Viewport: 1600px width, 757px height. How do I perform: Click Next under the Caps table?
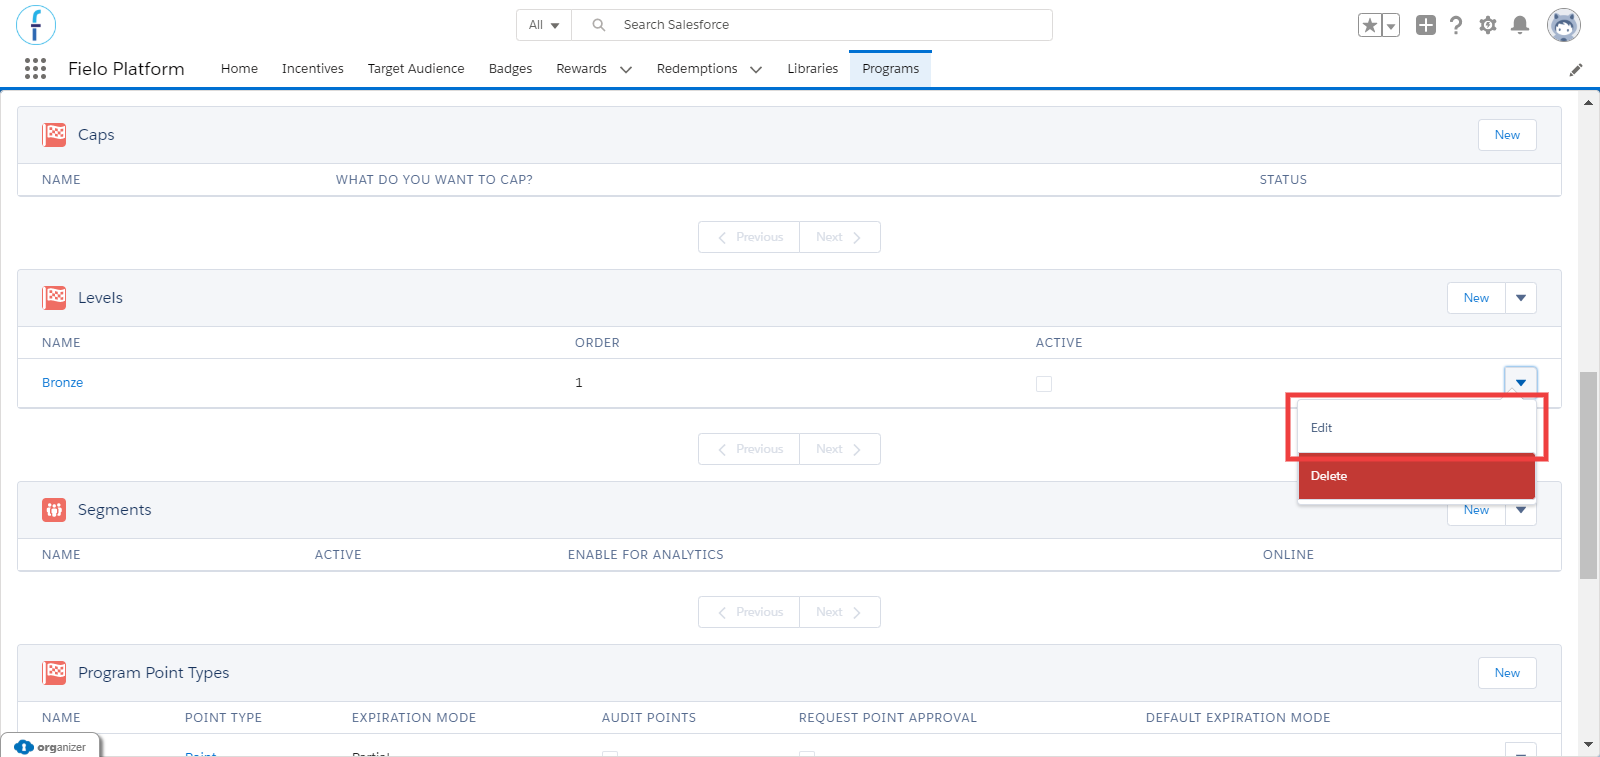coord(840,237)
